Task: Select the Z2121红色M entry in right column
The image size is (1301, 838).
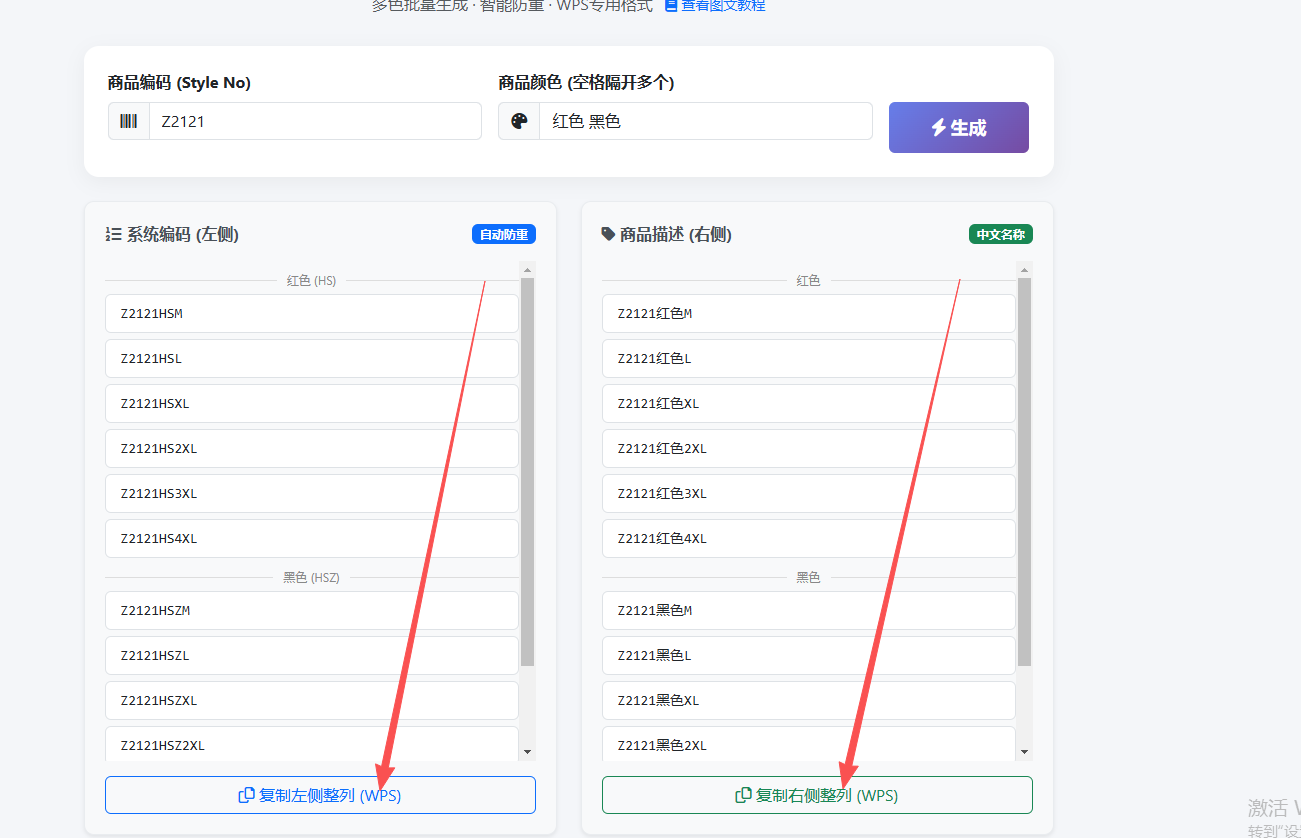Action: (808, 313)
